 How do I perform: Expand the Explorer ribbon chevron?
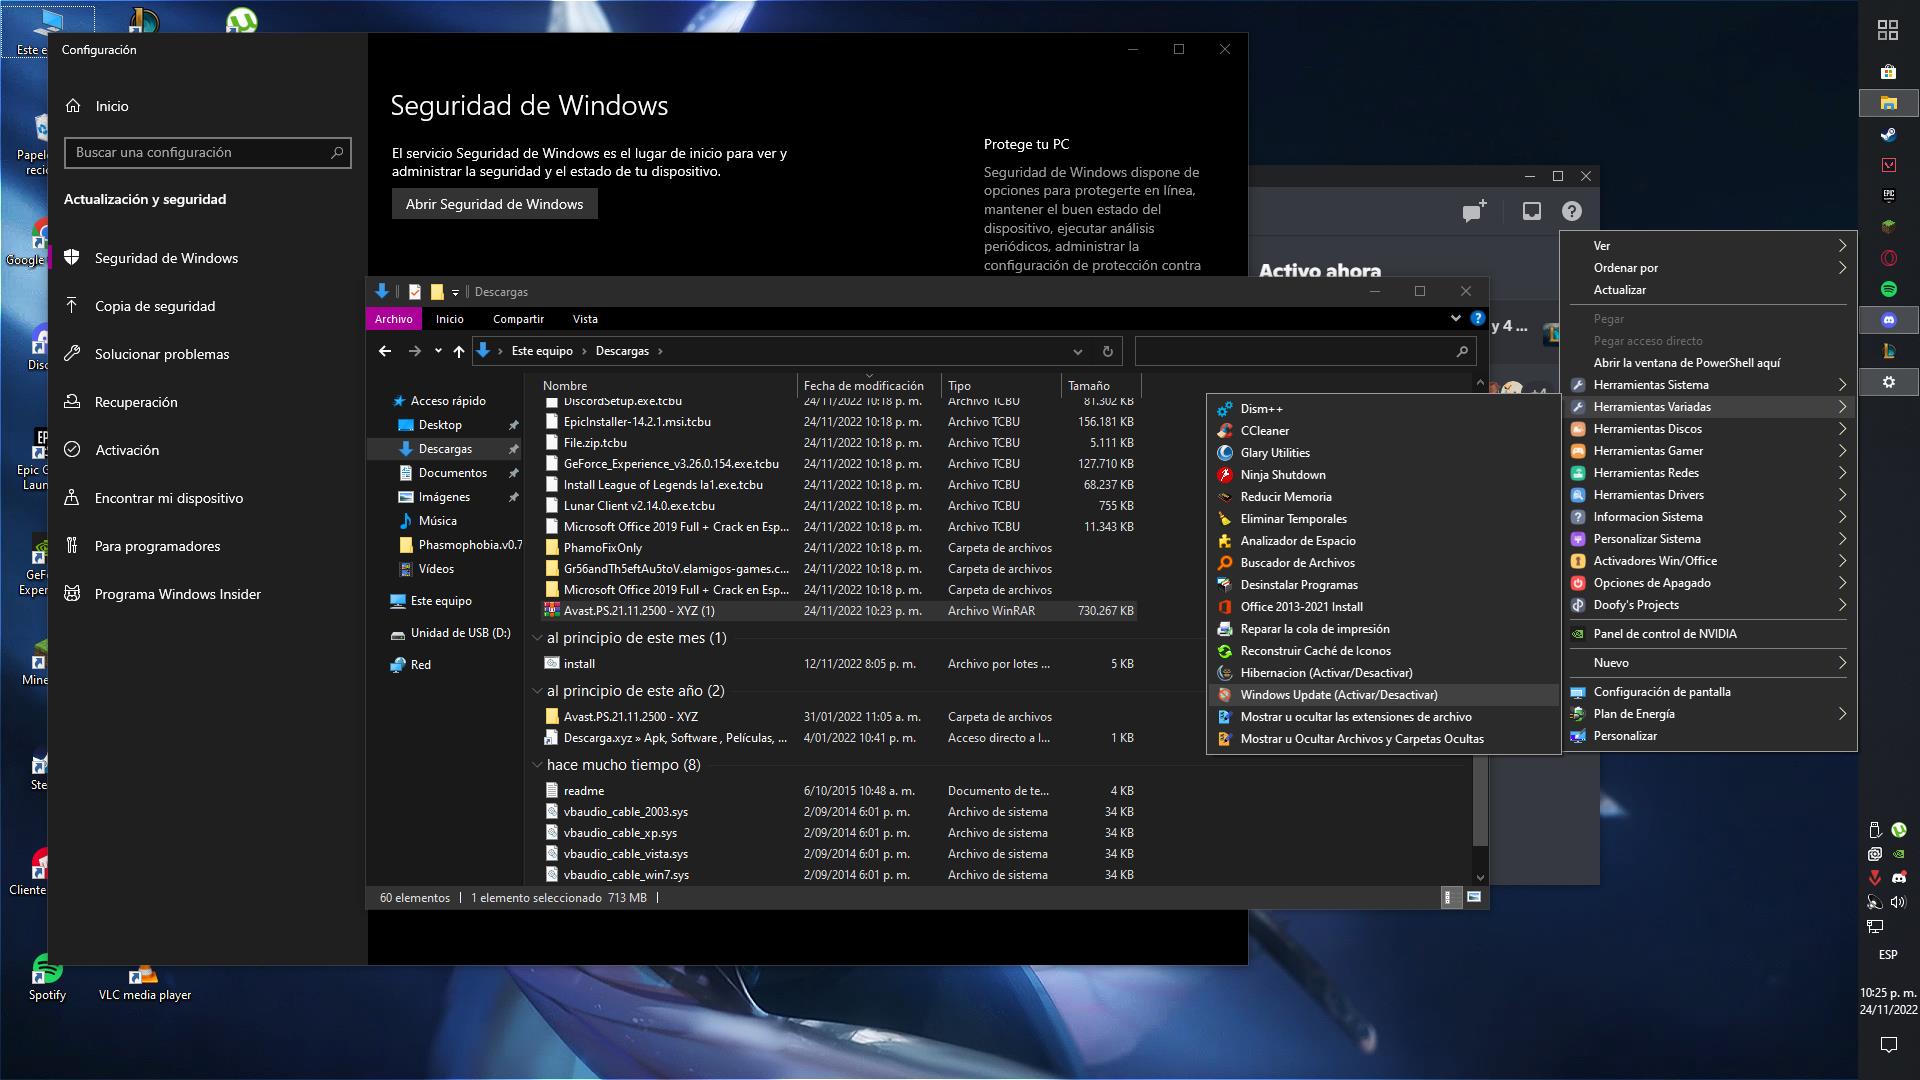(x=1455, y=318)
